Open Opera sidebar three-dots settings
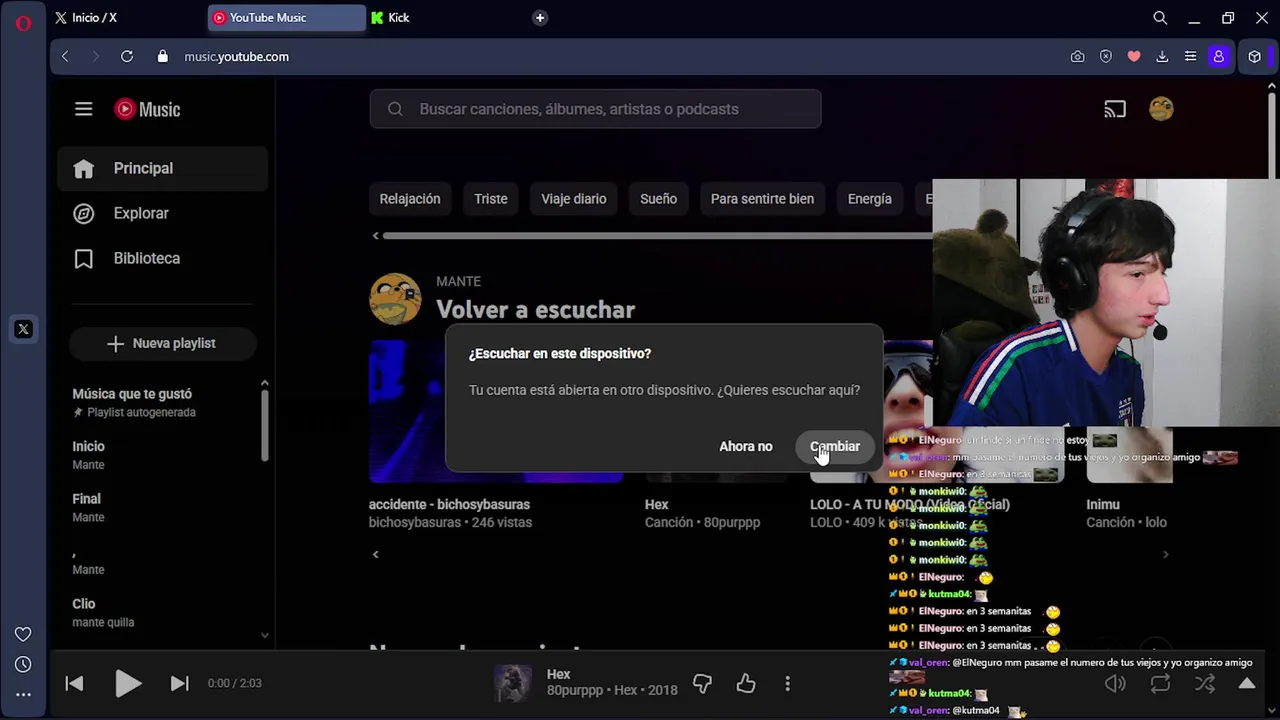1280x720 pixels. [x=23, y=694]
